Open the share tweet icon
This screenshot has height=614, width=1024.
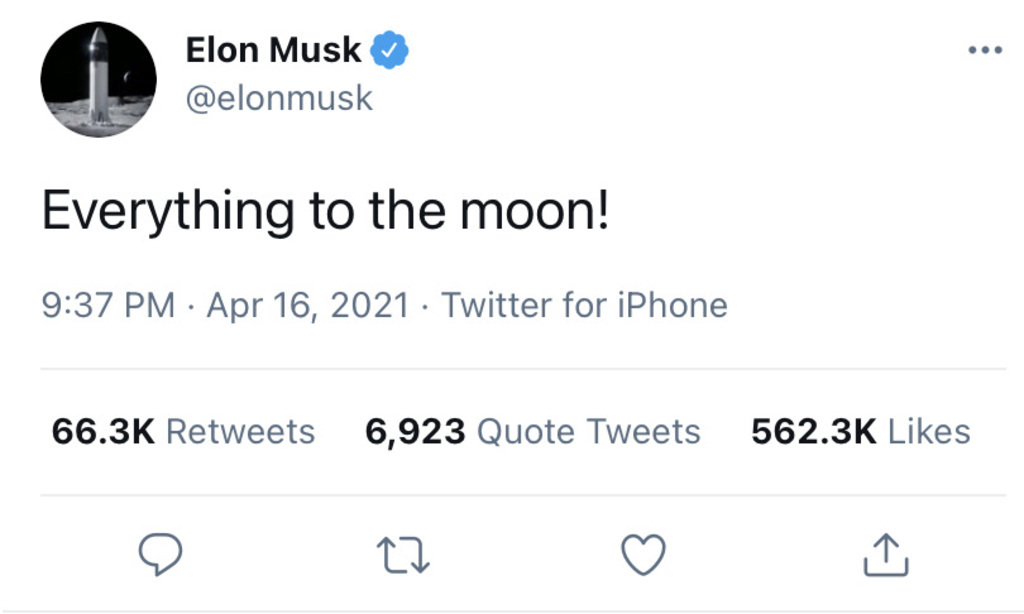coord(885,555)
